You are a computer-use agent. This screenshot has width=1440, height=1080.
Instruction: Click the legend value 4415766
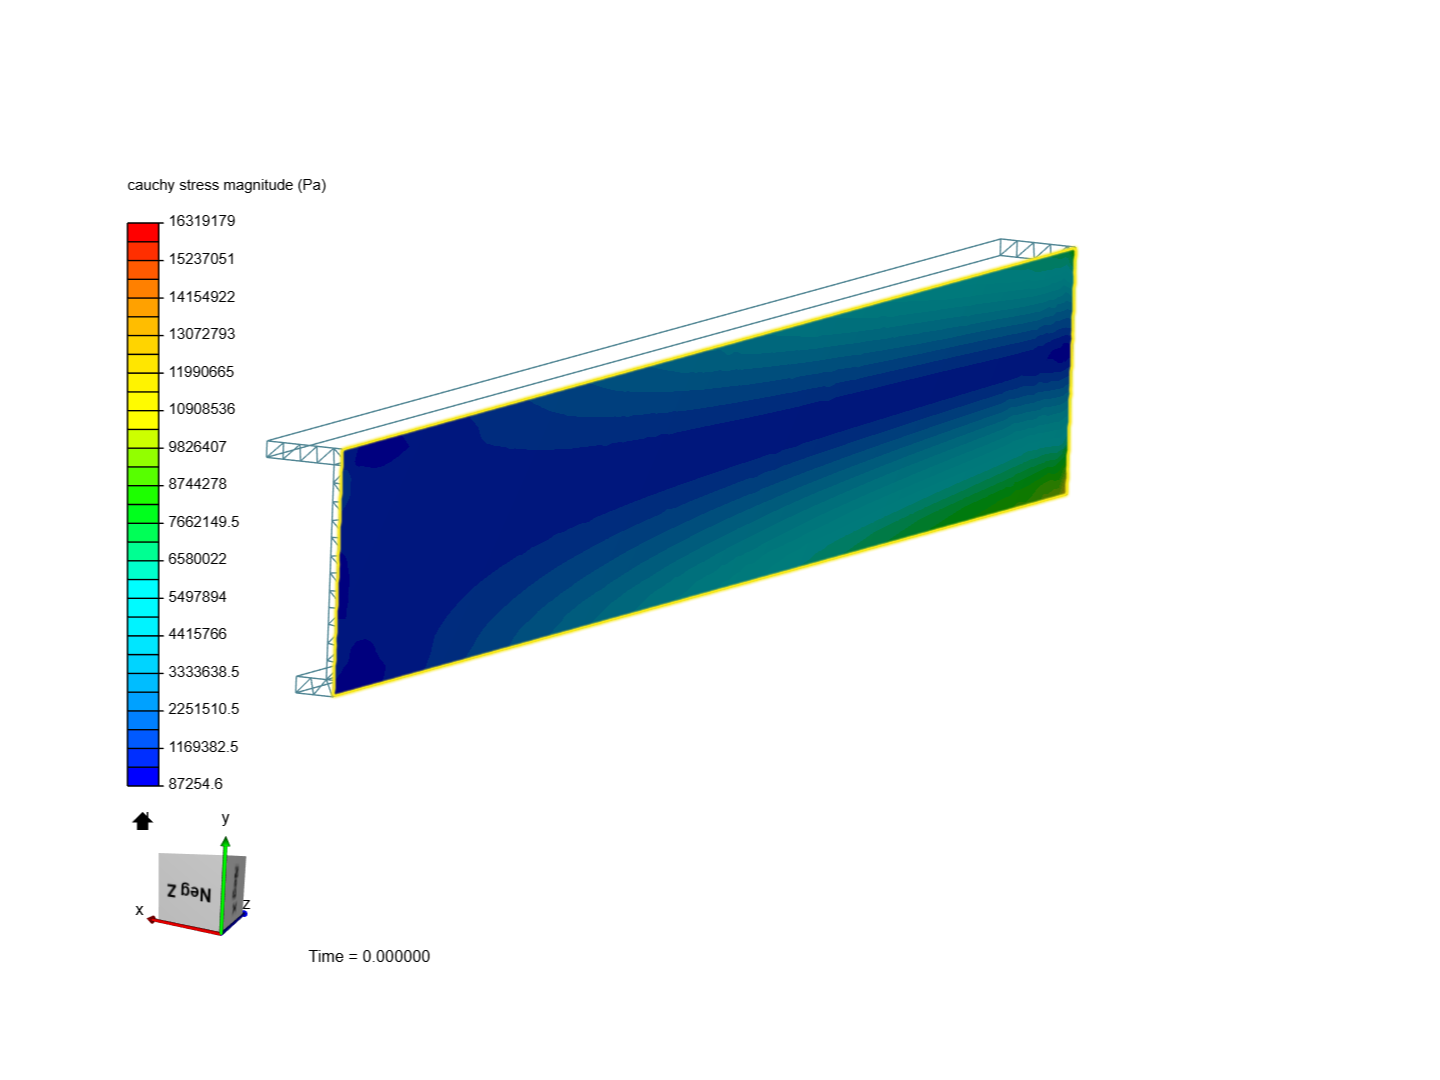pos(198,634)
